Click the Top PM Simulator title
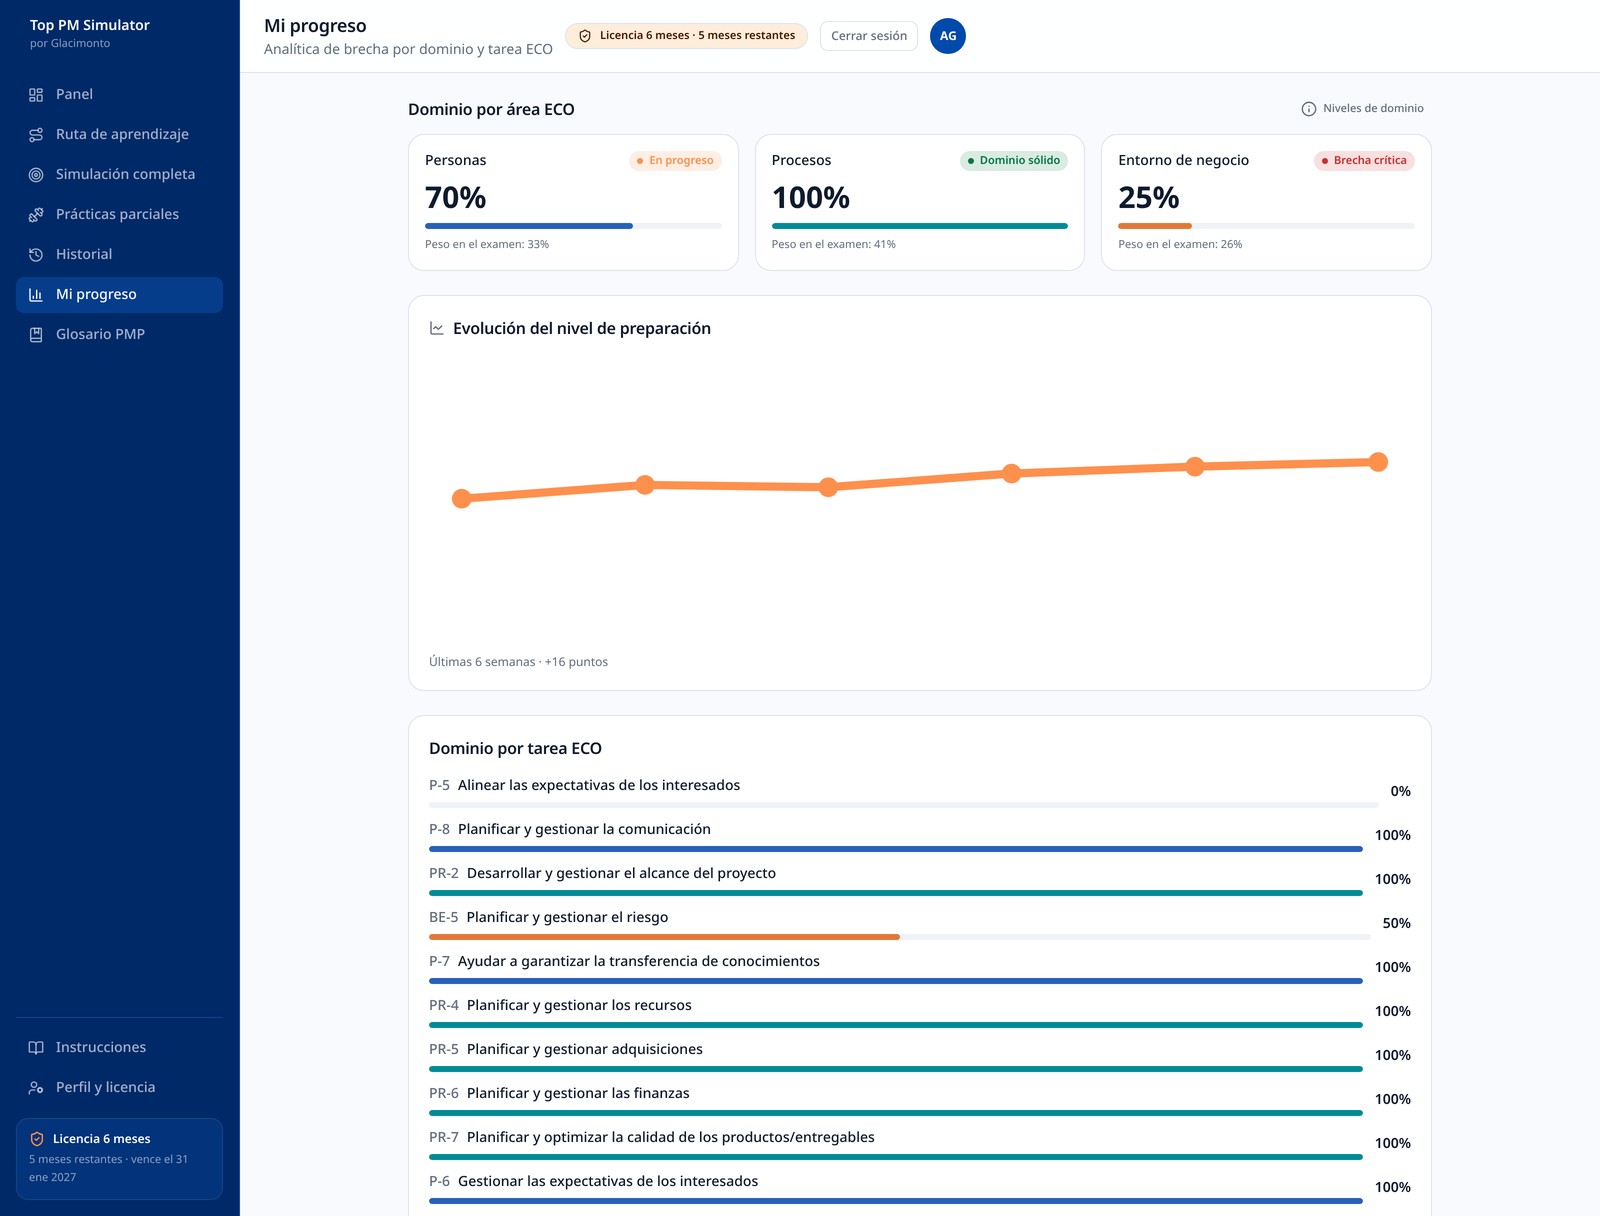Screen dimensions: 1600x1216 tap(90, 25)
